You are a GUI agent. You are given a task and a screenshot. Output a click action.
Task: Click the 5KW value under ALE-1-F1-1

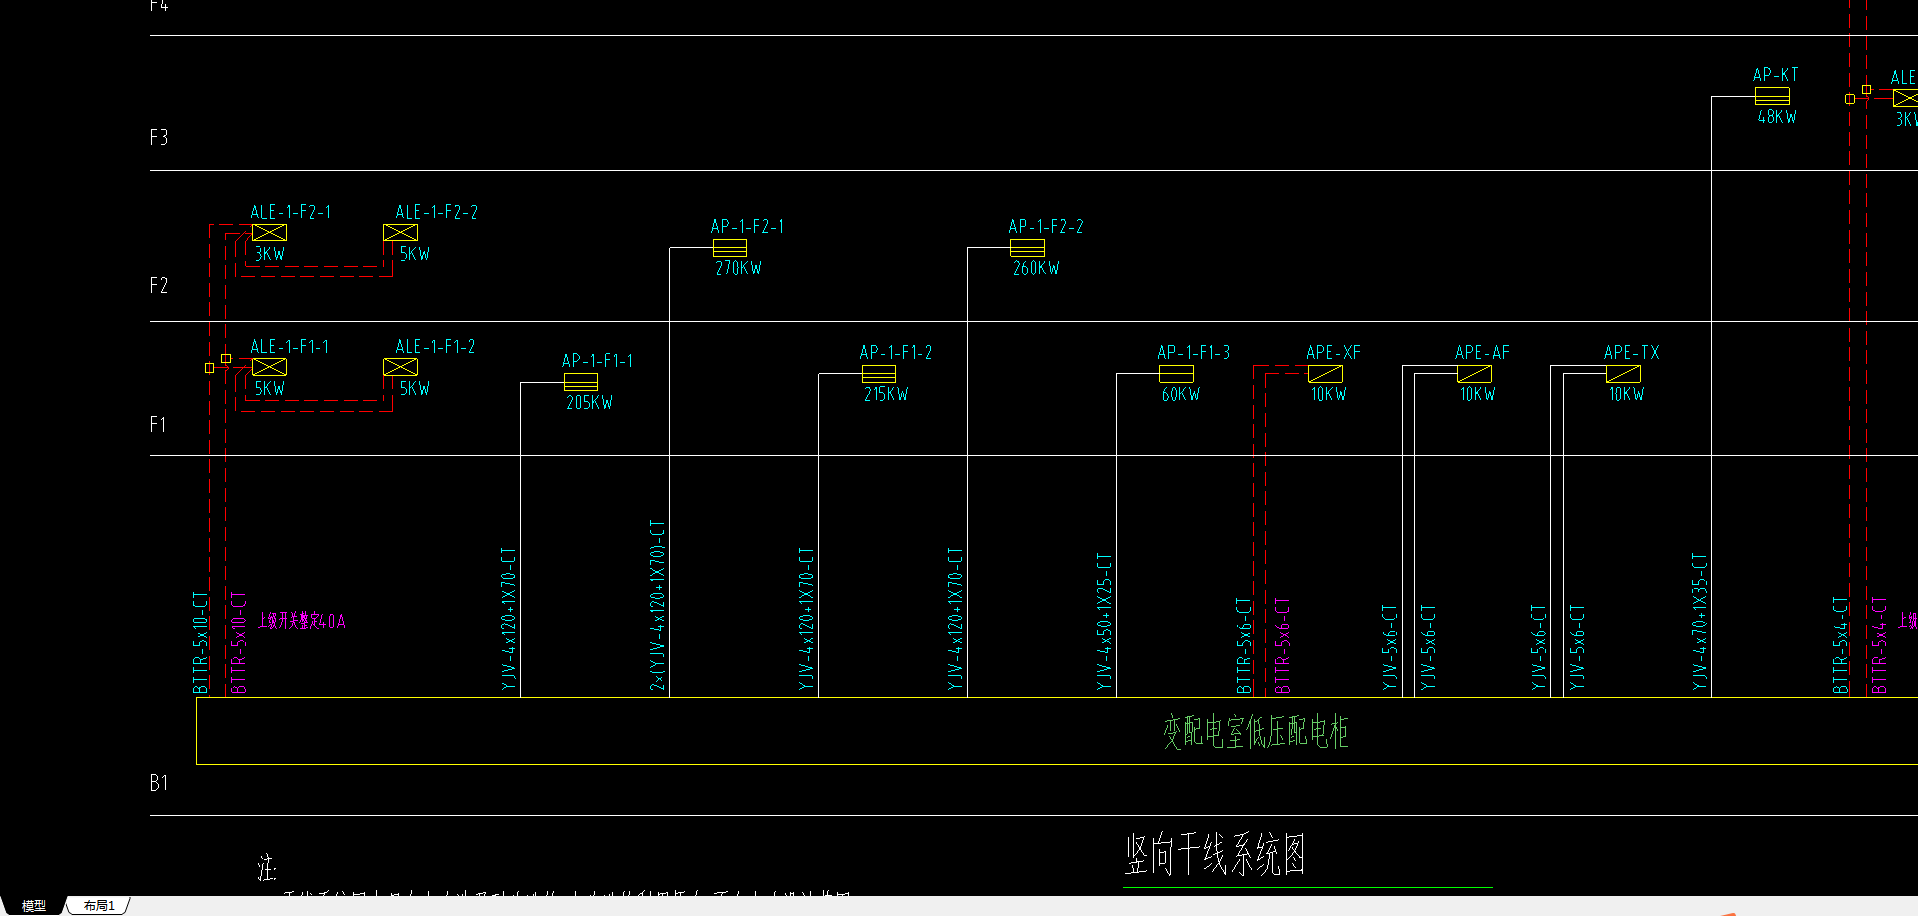click(270, 388)
